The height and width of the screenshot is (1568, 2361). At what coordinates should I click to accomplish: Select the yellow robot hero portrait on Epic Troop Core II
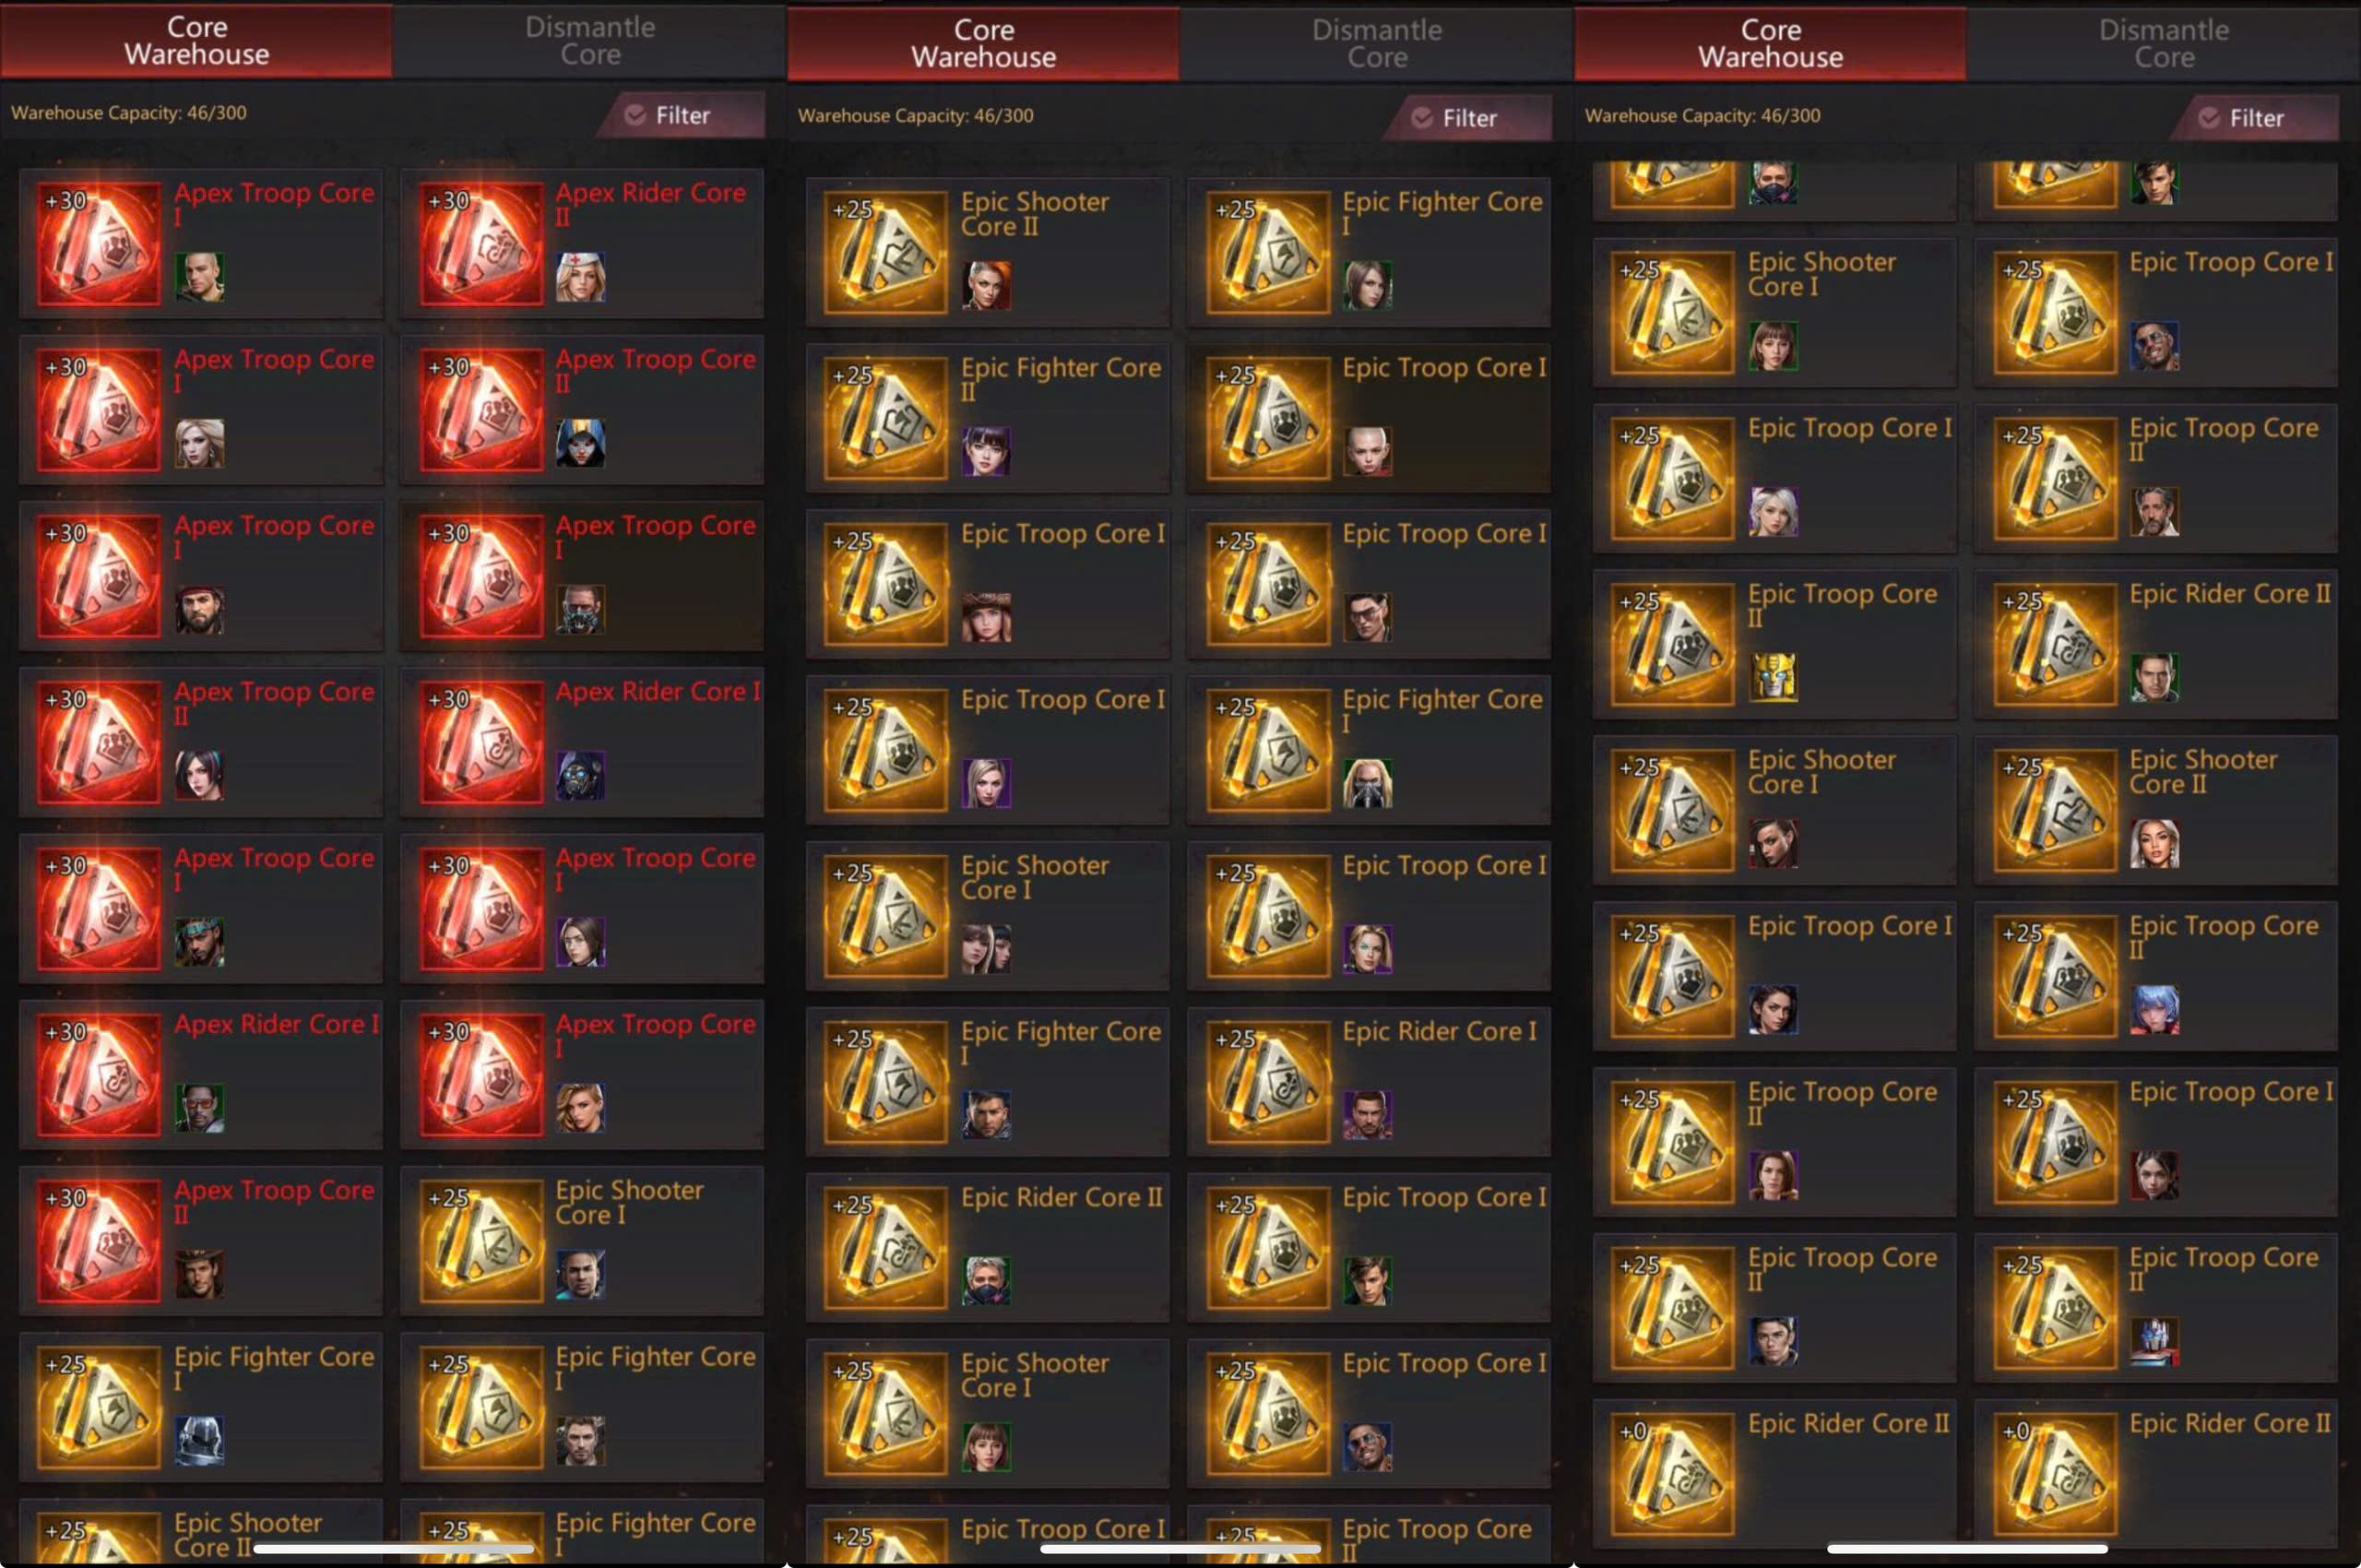(1774, 677)
